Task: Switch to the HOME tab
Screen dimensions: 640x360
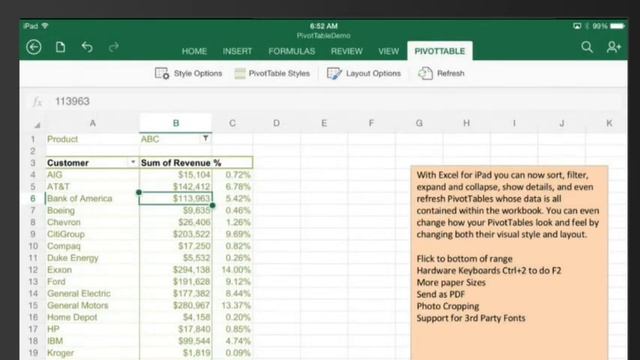Action: [x=194, y=51]
